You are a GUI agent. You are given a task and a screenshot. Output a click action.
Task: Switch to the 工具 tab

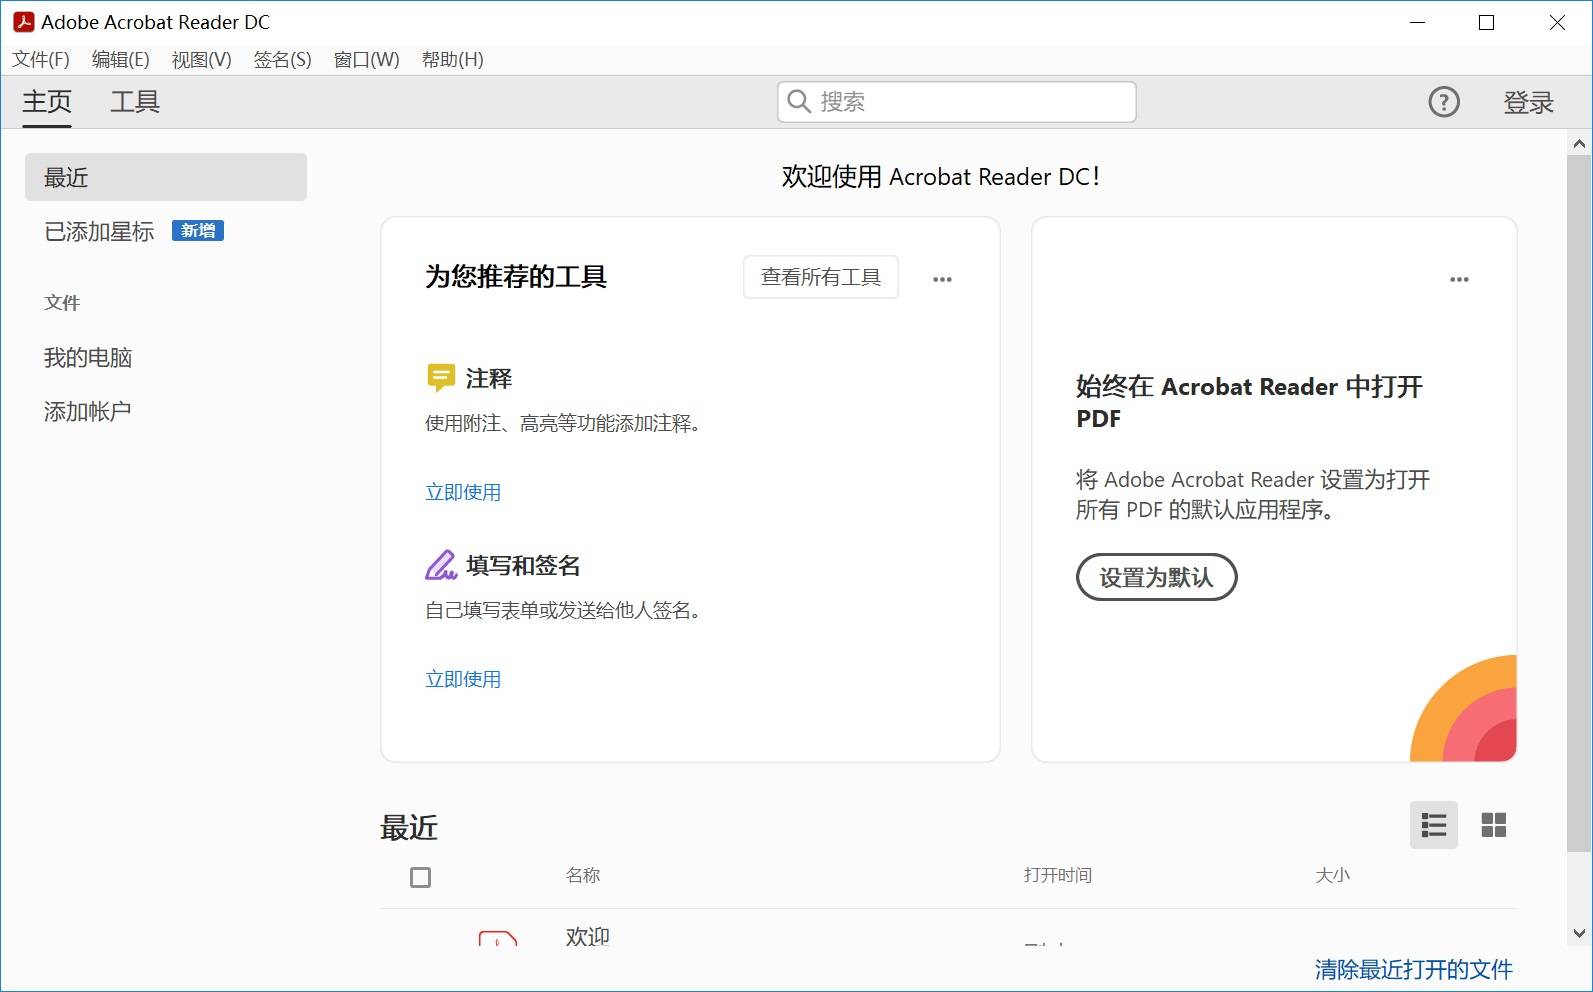point(135,102)
